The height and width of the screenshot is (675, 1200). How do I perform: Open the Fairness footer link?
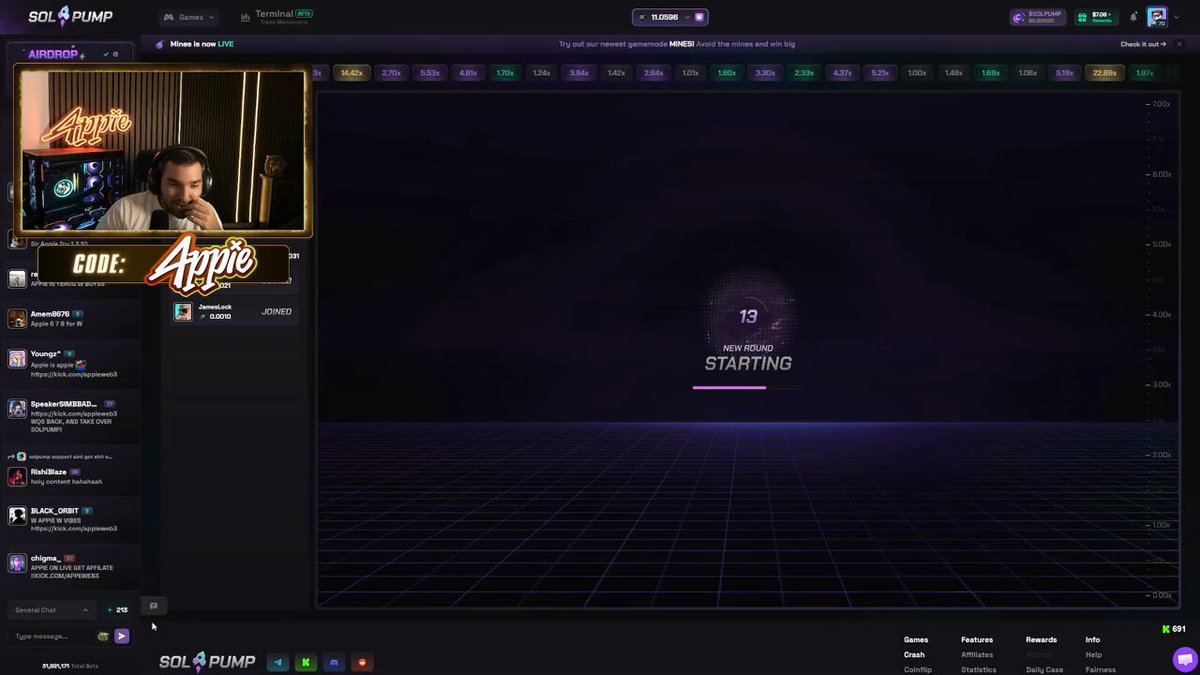click(1100, 670)
